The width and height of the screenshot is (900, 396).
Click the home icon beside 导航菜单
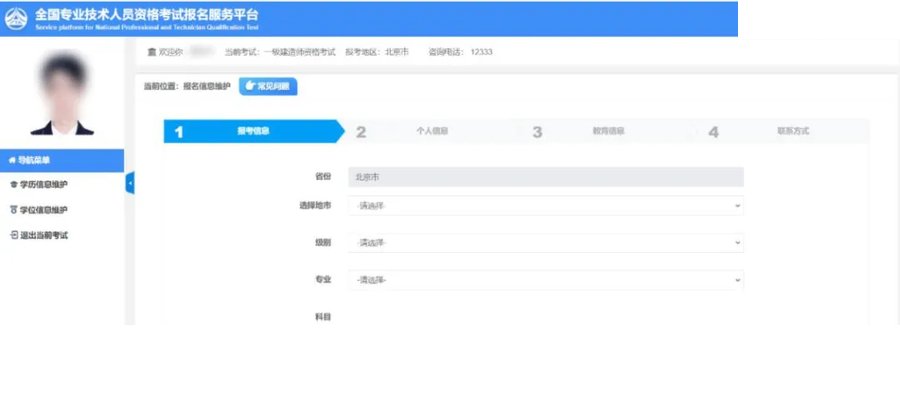pyautogui.click(x=13, y=161)
